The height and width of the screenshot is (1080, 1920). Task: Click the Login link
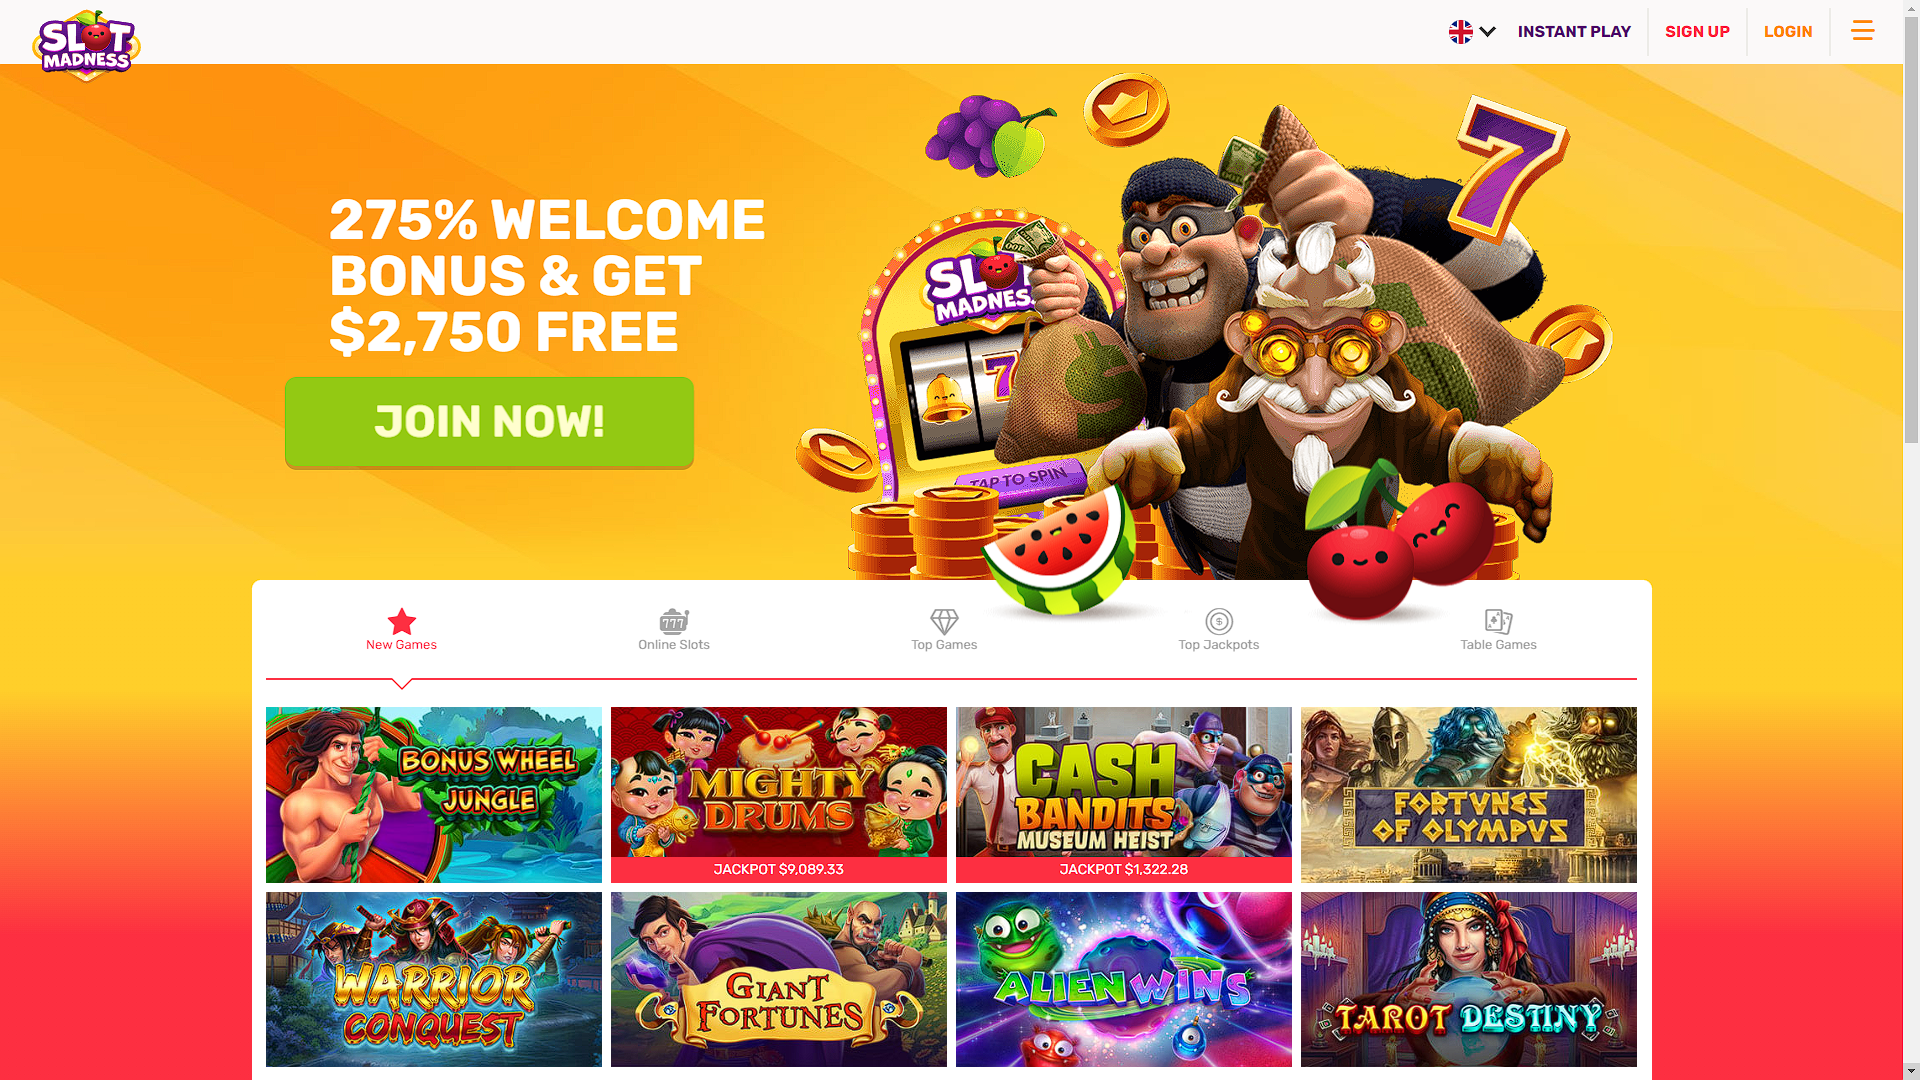pos(1788,32)
